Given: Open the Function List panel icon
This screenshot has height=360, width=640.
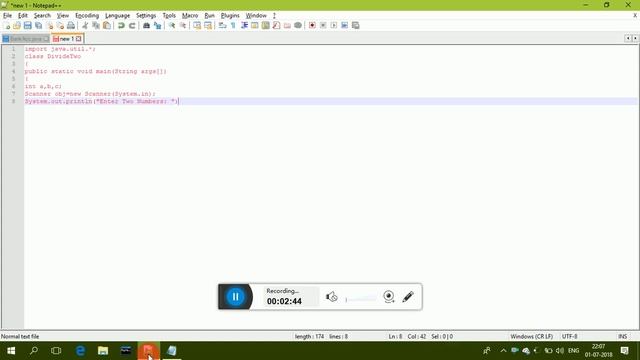Looking at the screenshot, I should pyautogui.click(x=276, y=25).
